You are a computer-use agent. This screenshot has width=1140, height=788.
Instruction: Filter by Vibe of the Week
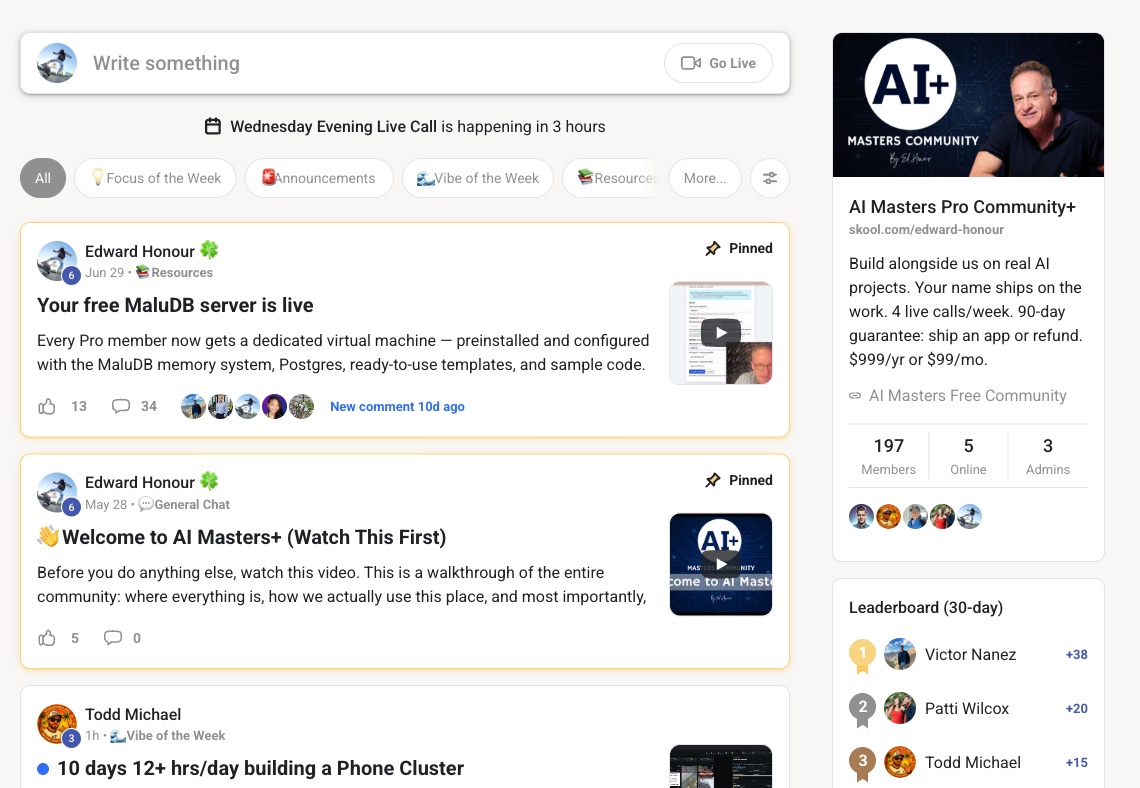pos(478,178)
